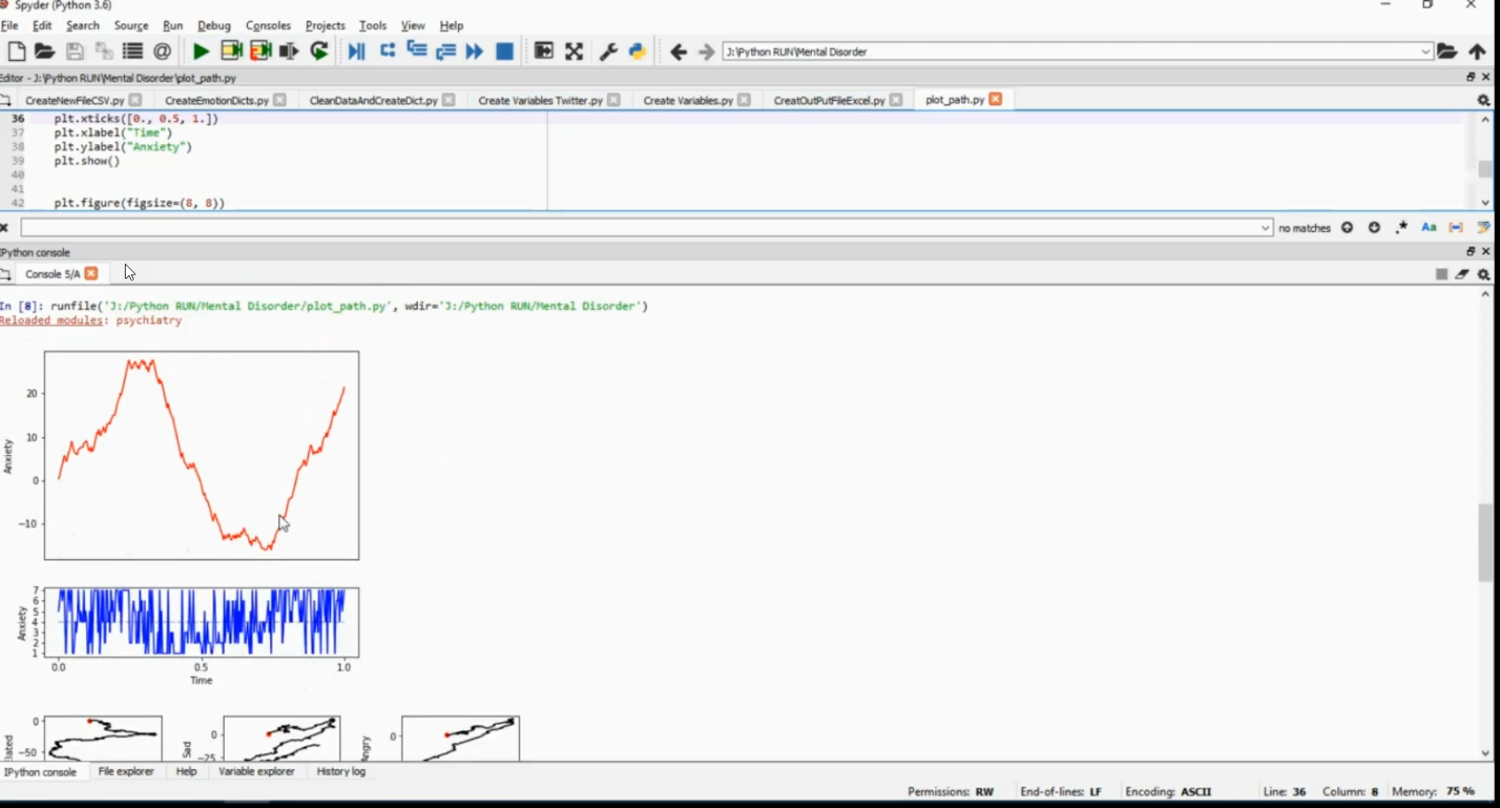
Task: Close the plot_path.py editor tab
Action: coord(995,99)
